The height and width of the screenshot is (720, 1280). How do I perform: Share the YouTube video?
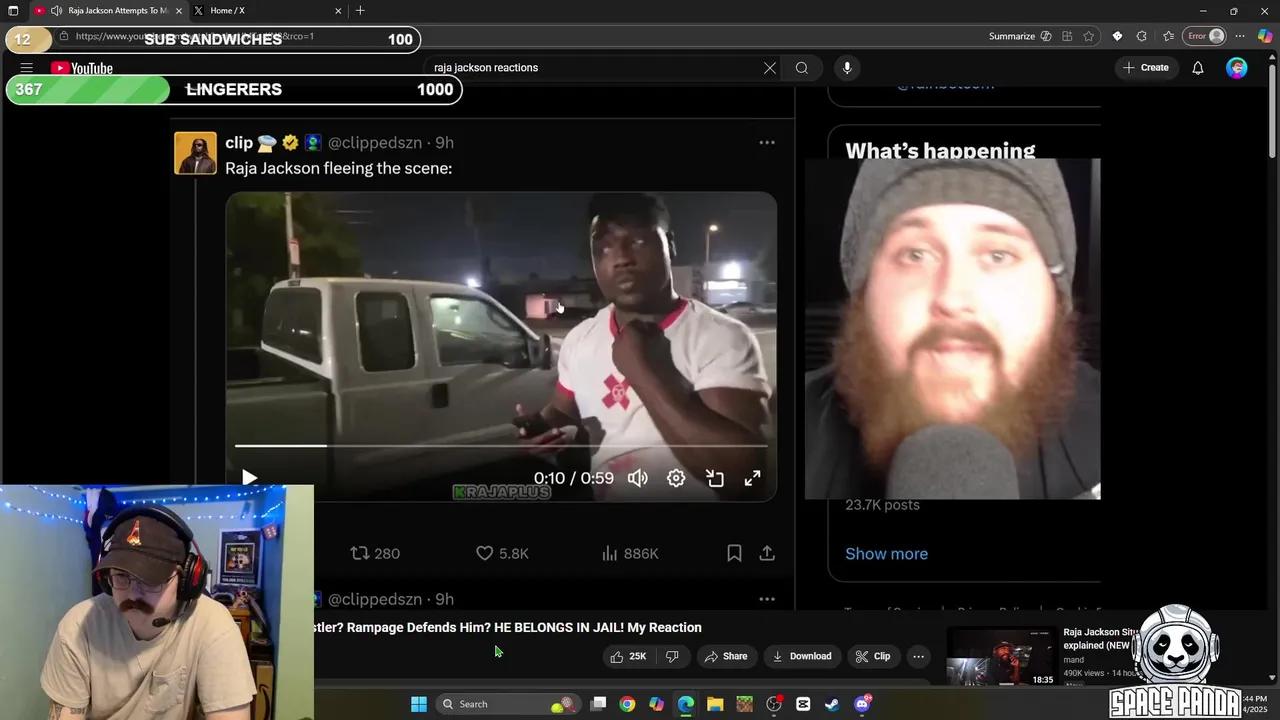[726, 656]
